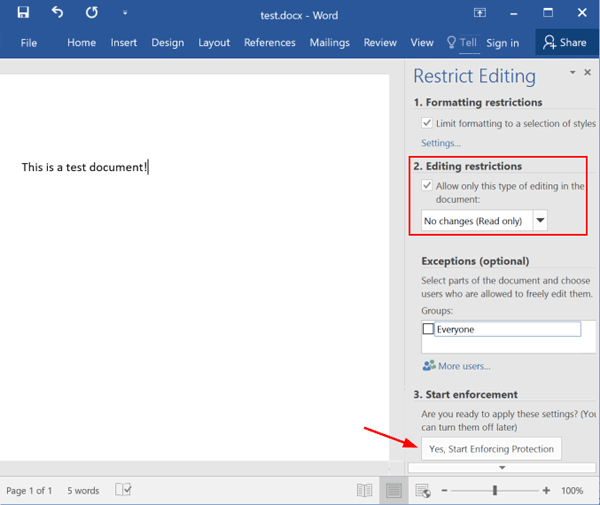
Task: Undo the last action
Action: (x=57, y=13)
